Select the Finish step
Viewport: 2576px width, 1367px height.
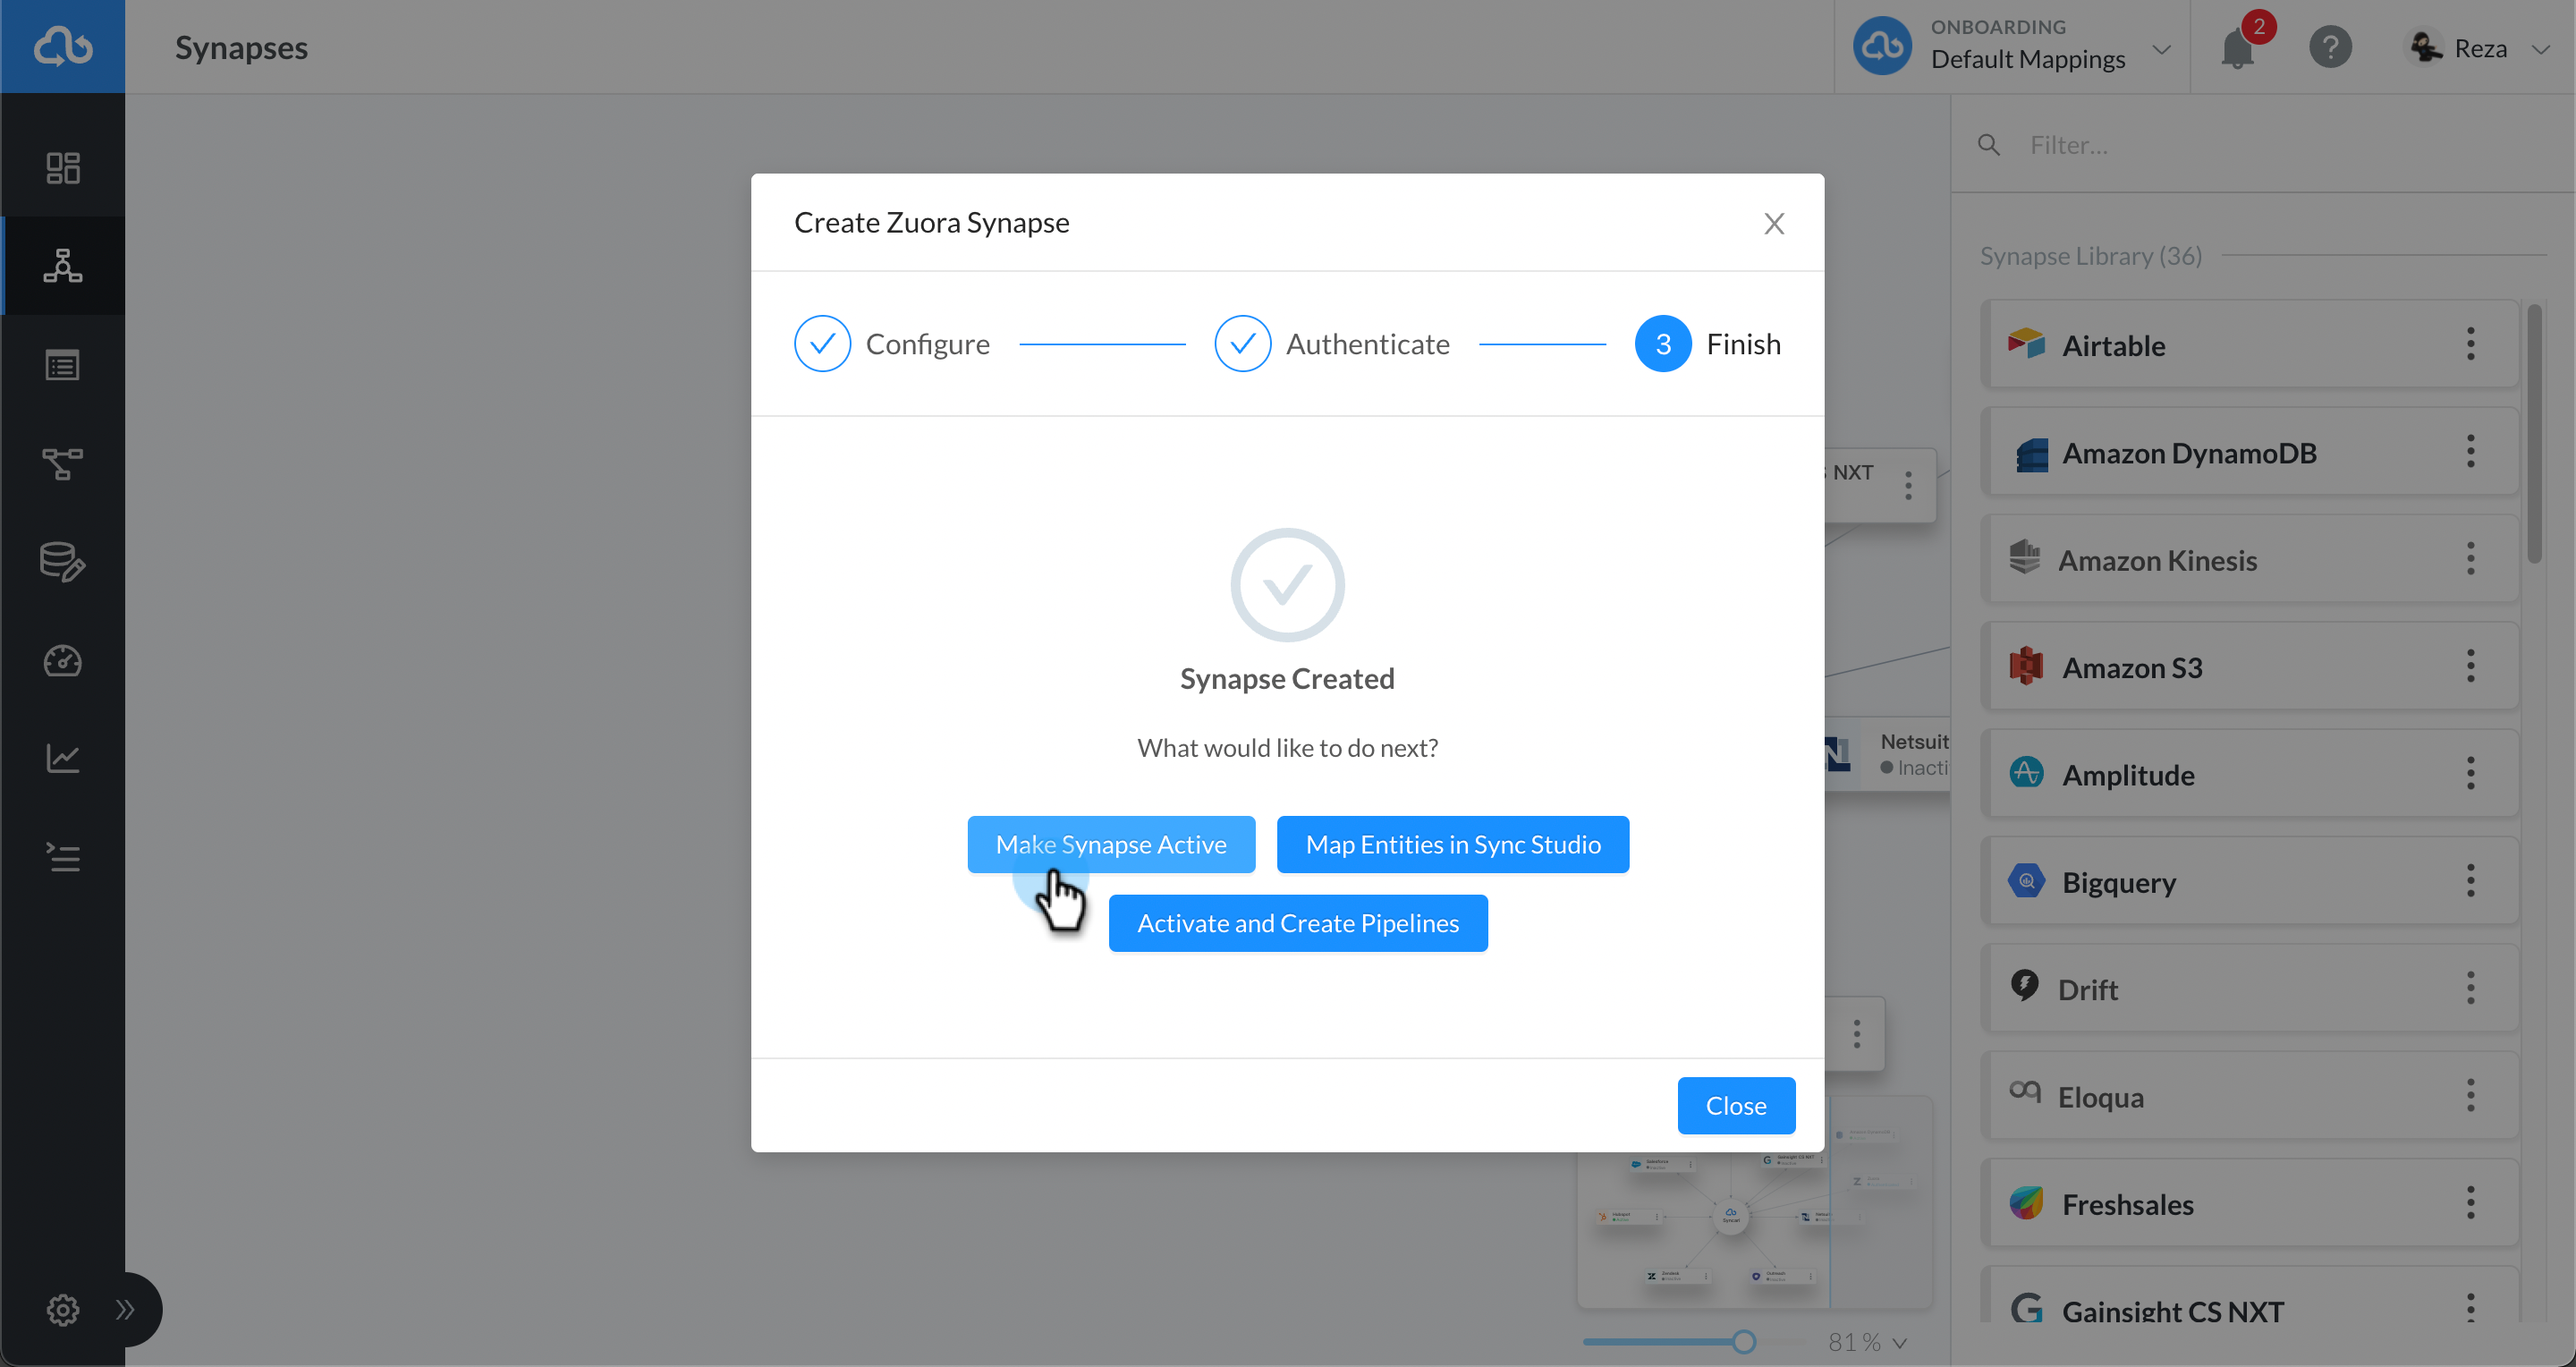(1707, 343)
